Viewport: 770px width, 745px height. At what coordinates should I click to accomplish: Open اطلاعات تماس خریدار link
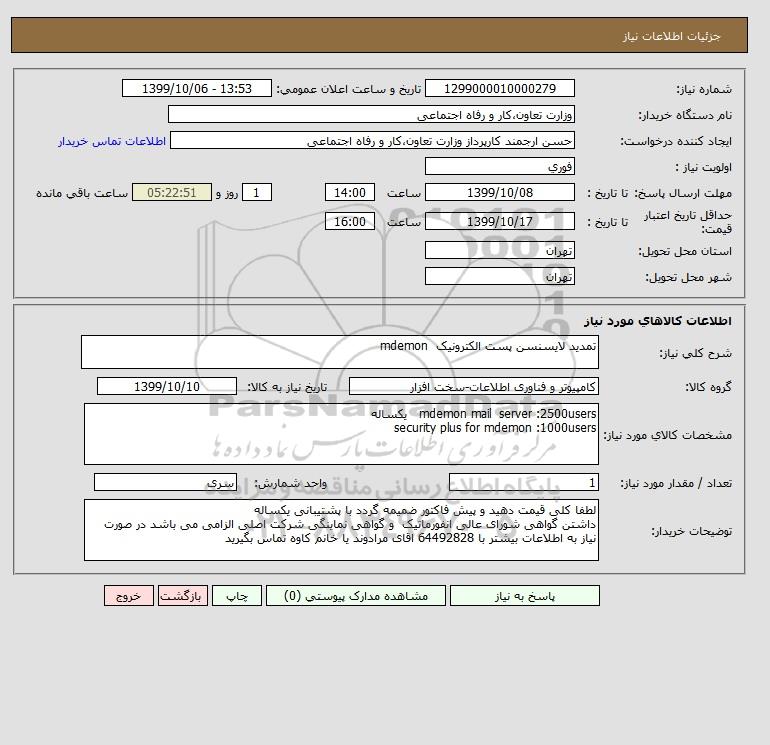[x=112, y=141]
